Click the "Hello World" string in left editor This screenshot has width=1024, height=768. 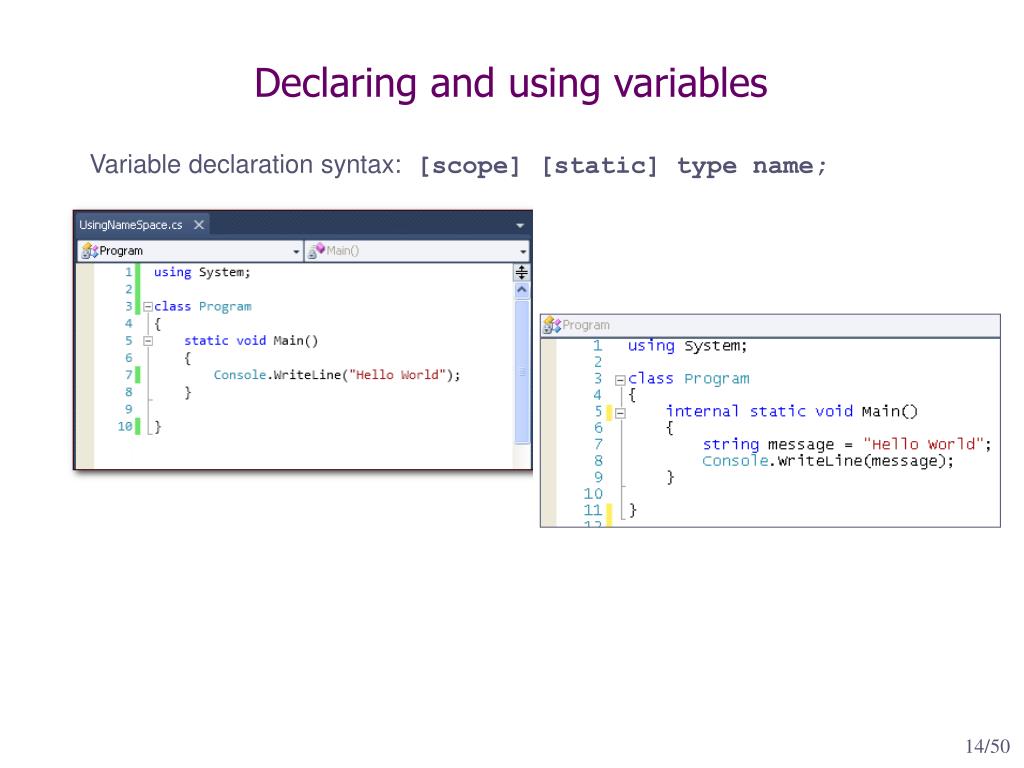(397, 375)
